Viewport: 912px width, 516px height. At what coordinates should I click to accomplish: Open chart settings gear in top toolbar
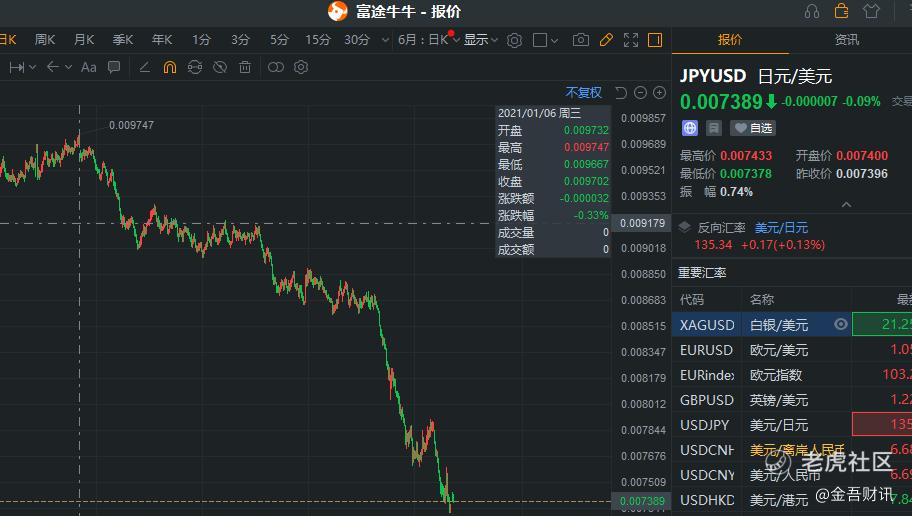click(514, 40)
